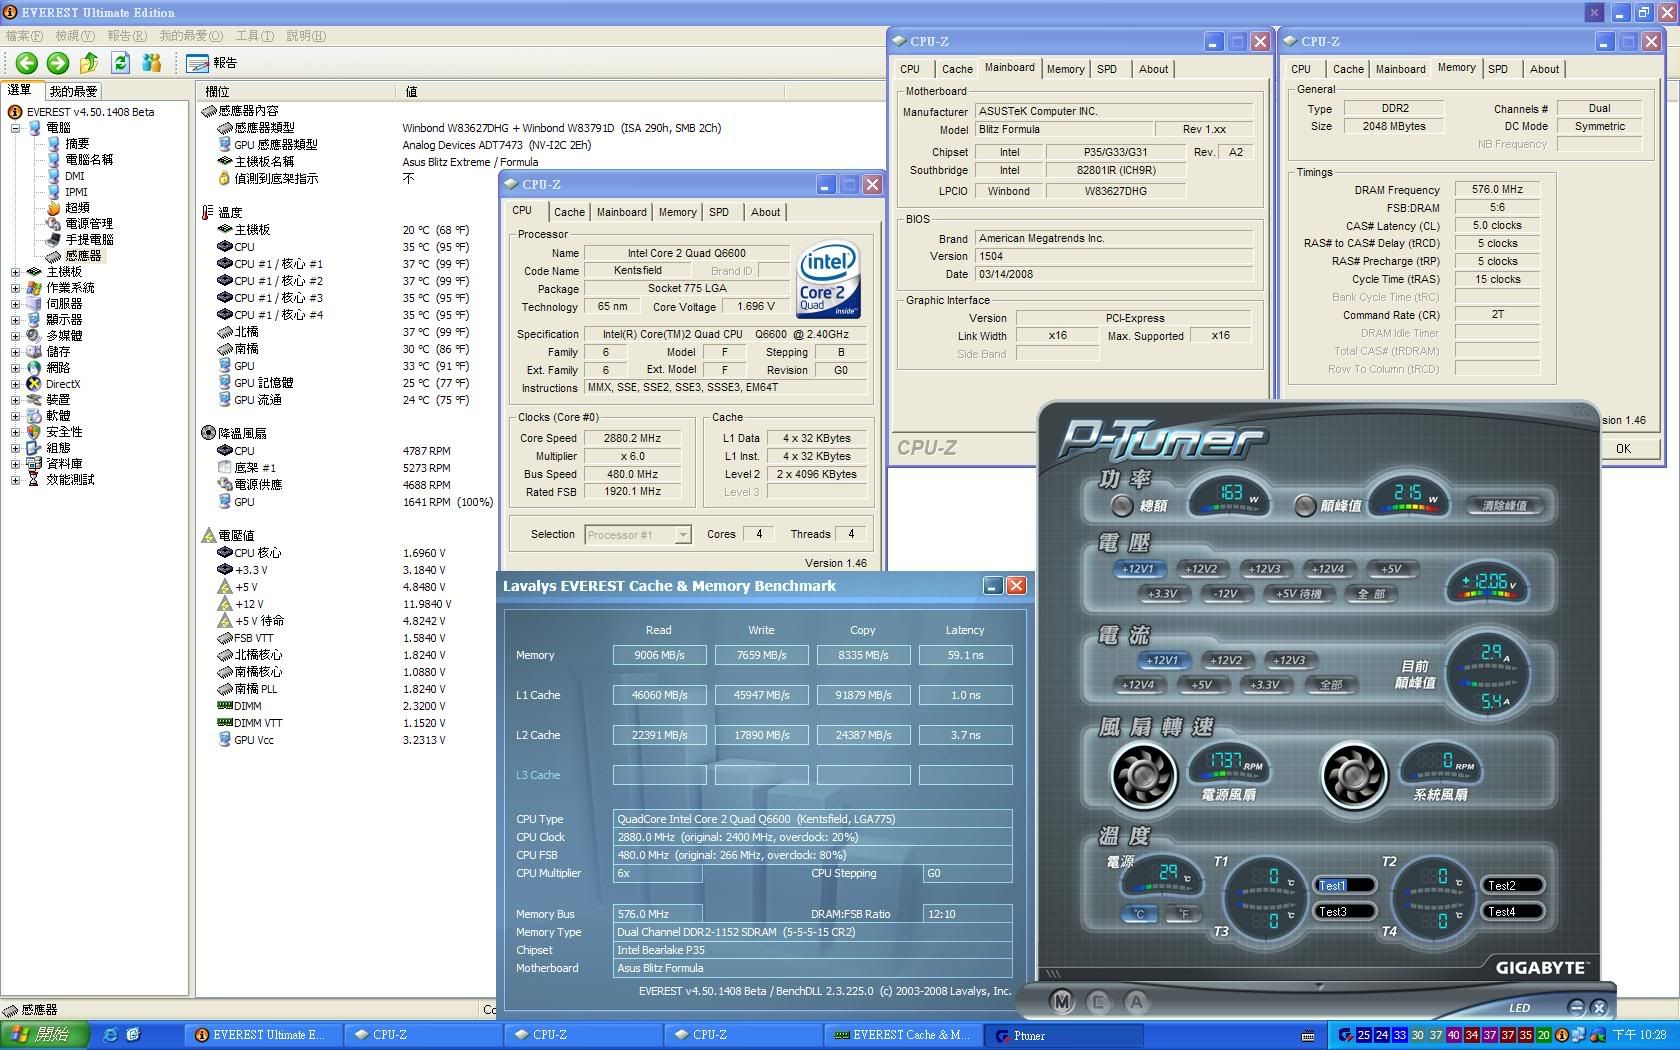Expand the 軟體 software tree node
This screenshot has width=1680, height=1050.
click(x=15, y=416)
